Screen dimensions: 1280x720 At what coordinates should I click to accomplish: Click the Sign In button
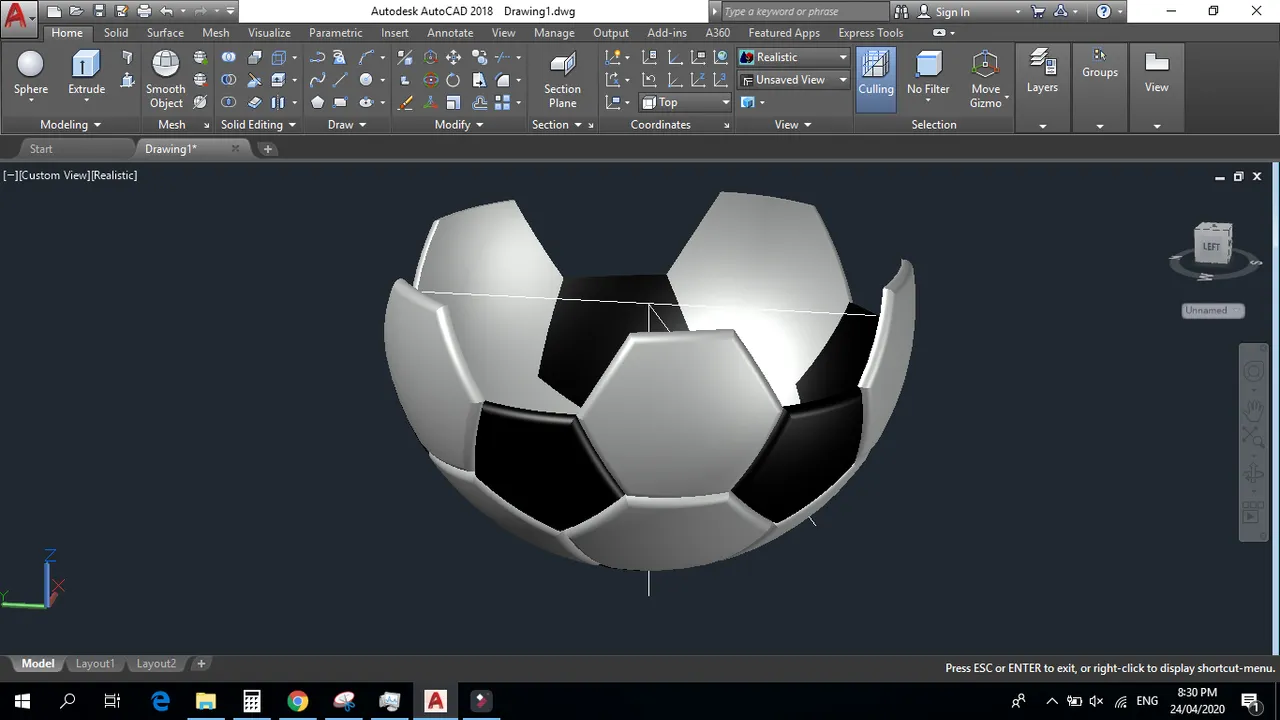943,12
